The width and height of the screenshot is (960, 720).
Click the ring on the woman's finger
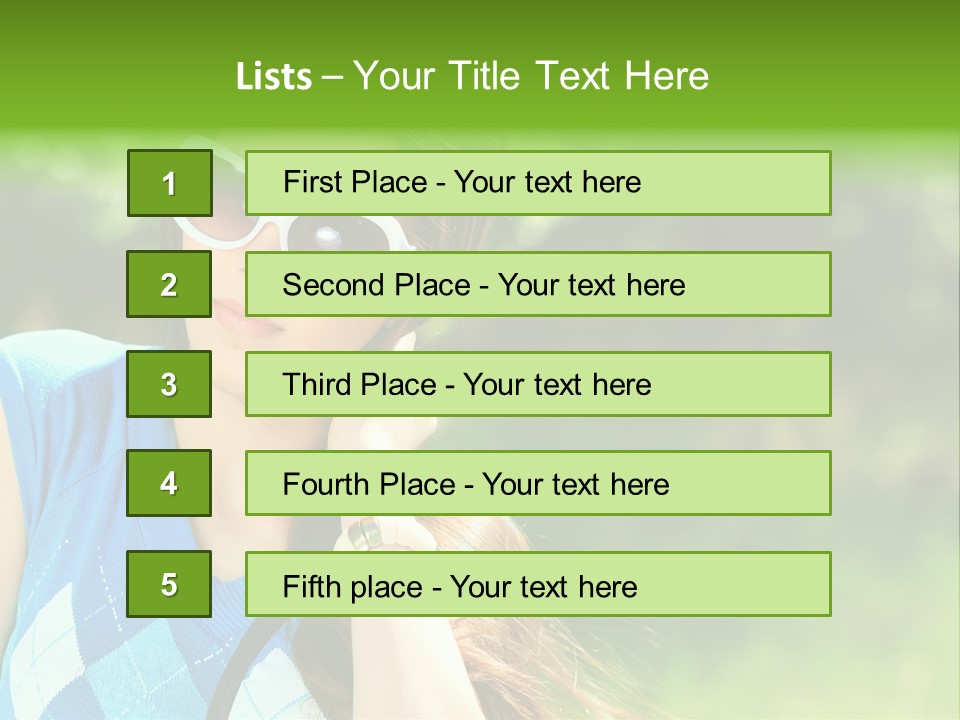[363, 533]
